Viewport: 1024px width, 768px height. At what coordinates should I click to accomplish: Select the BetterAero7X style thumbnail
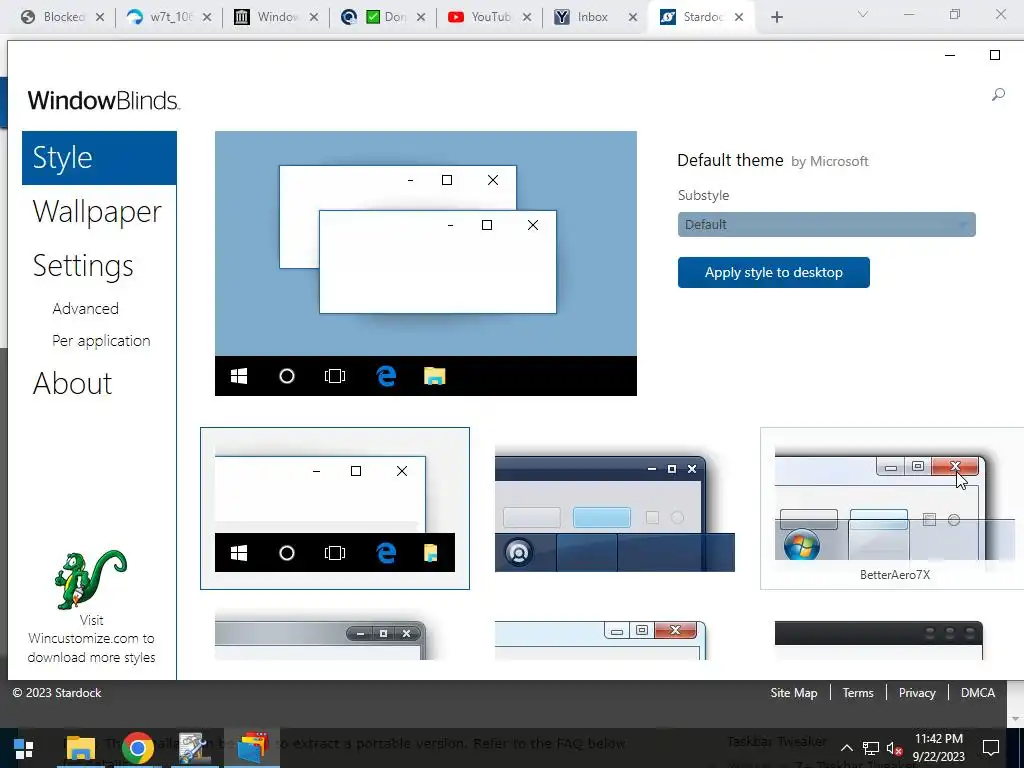(892, 509)
